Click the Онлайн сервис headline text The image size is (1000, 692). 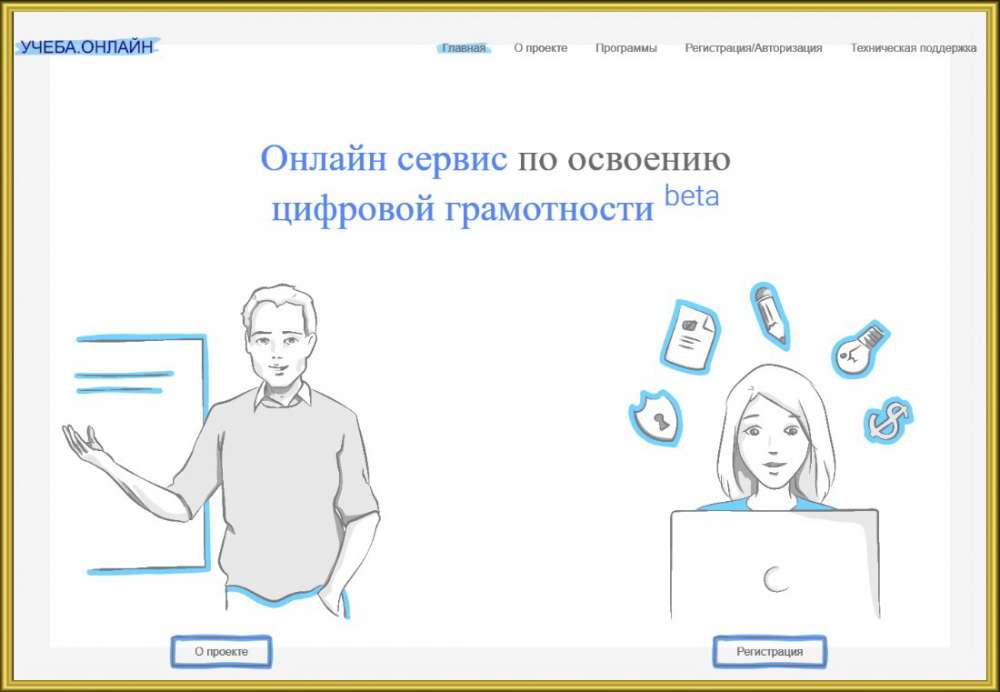[383, 158]
